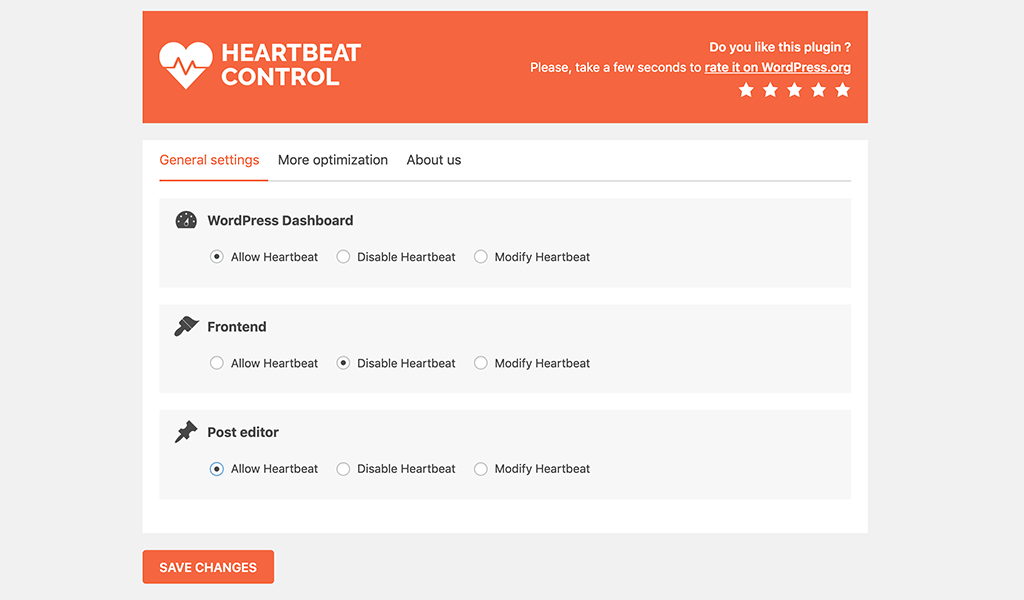The height and width of the screenshot is (600, 1024).
Task: Select the first rating star
Action: click(746, 89)
